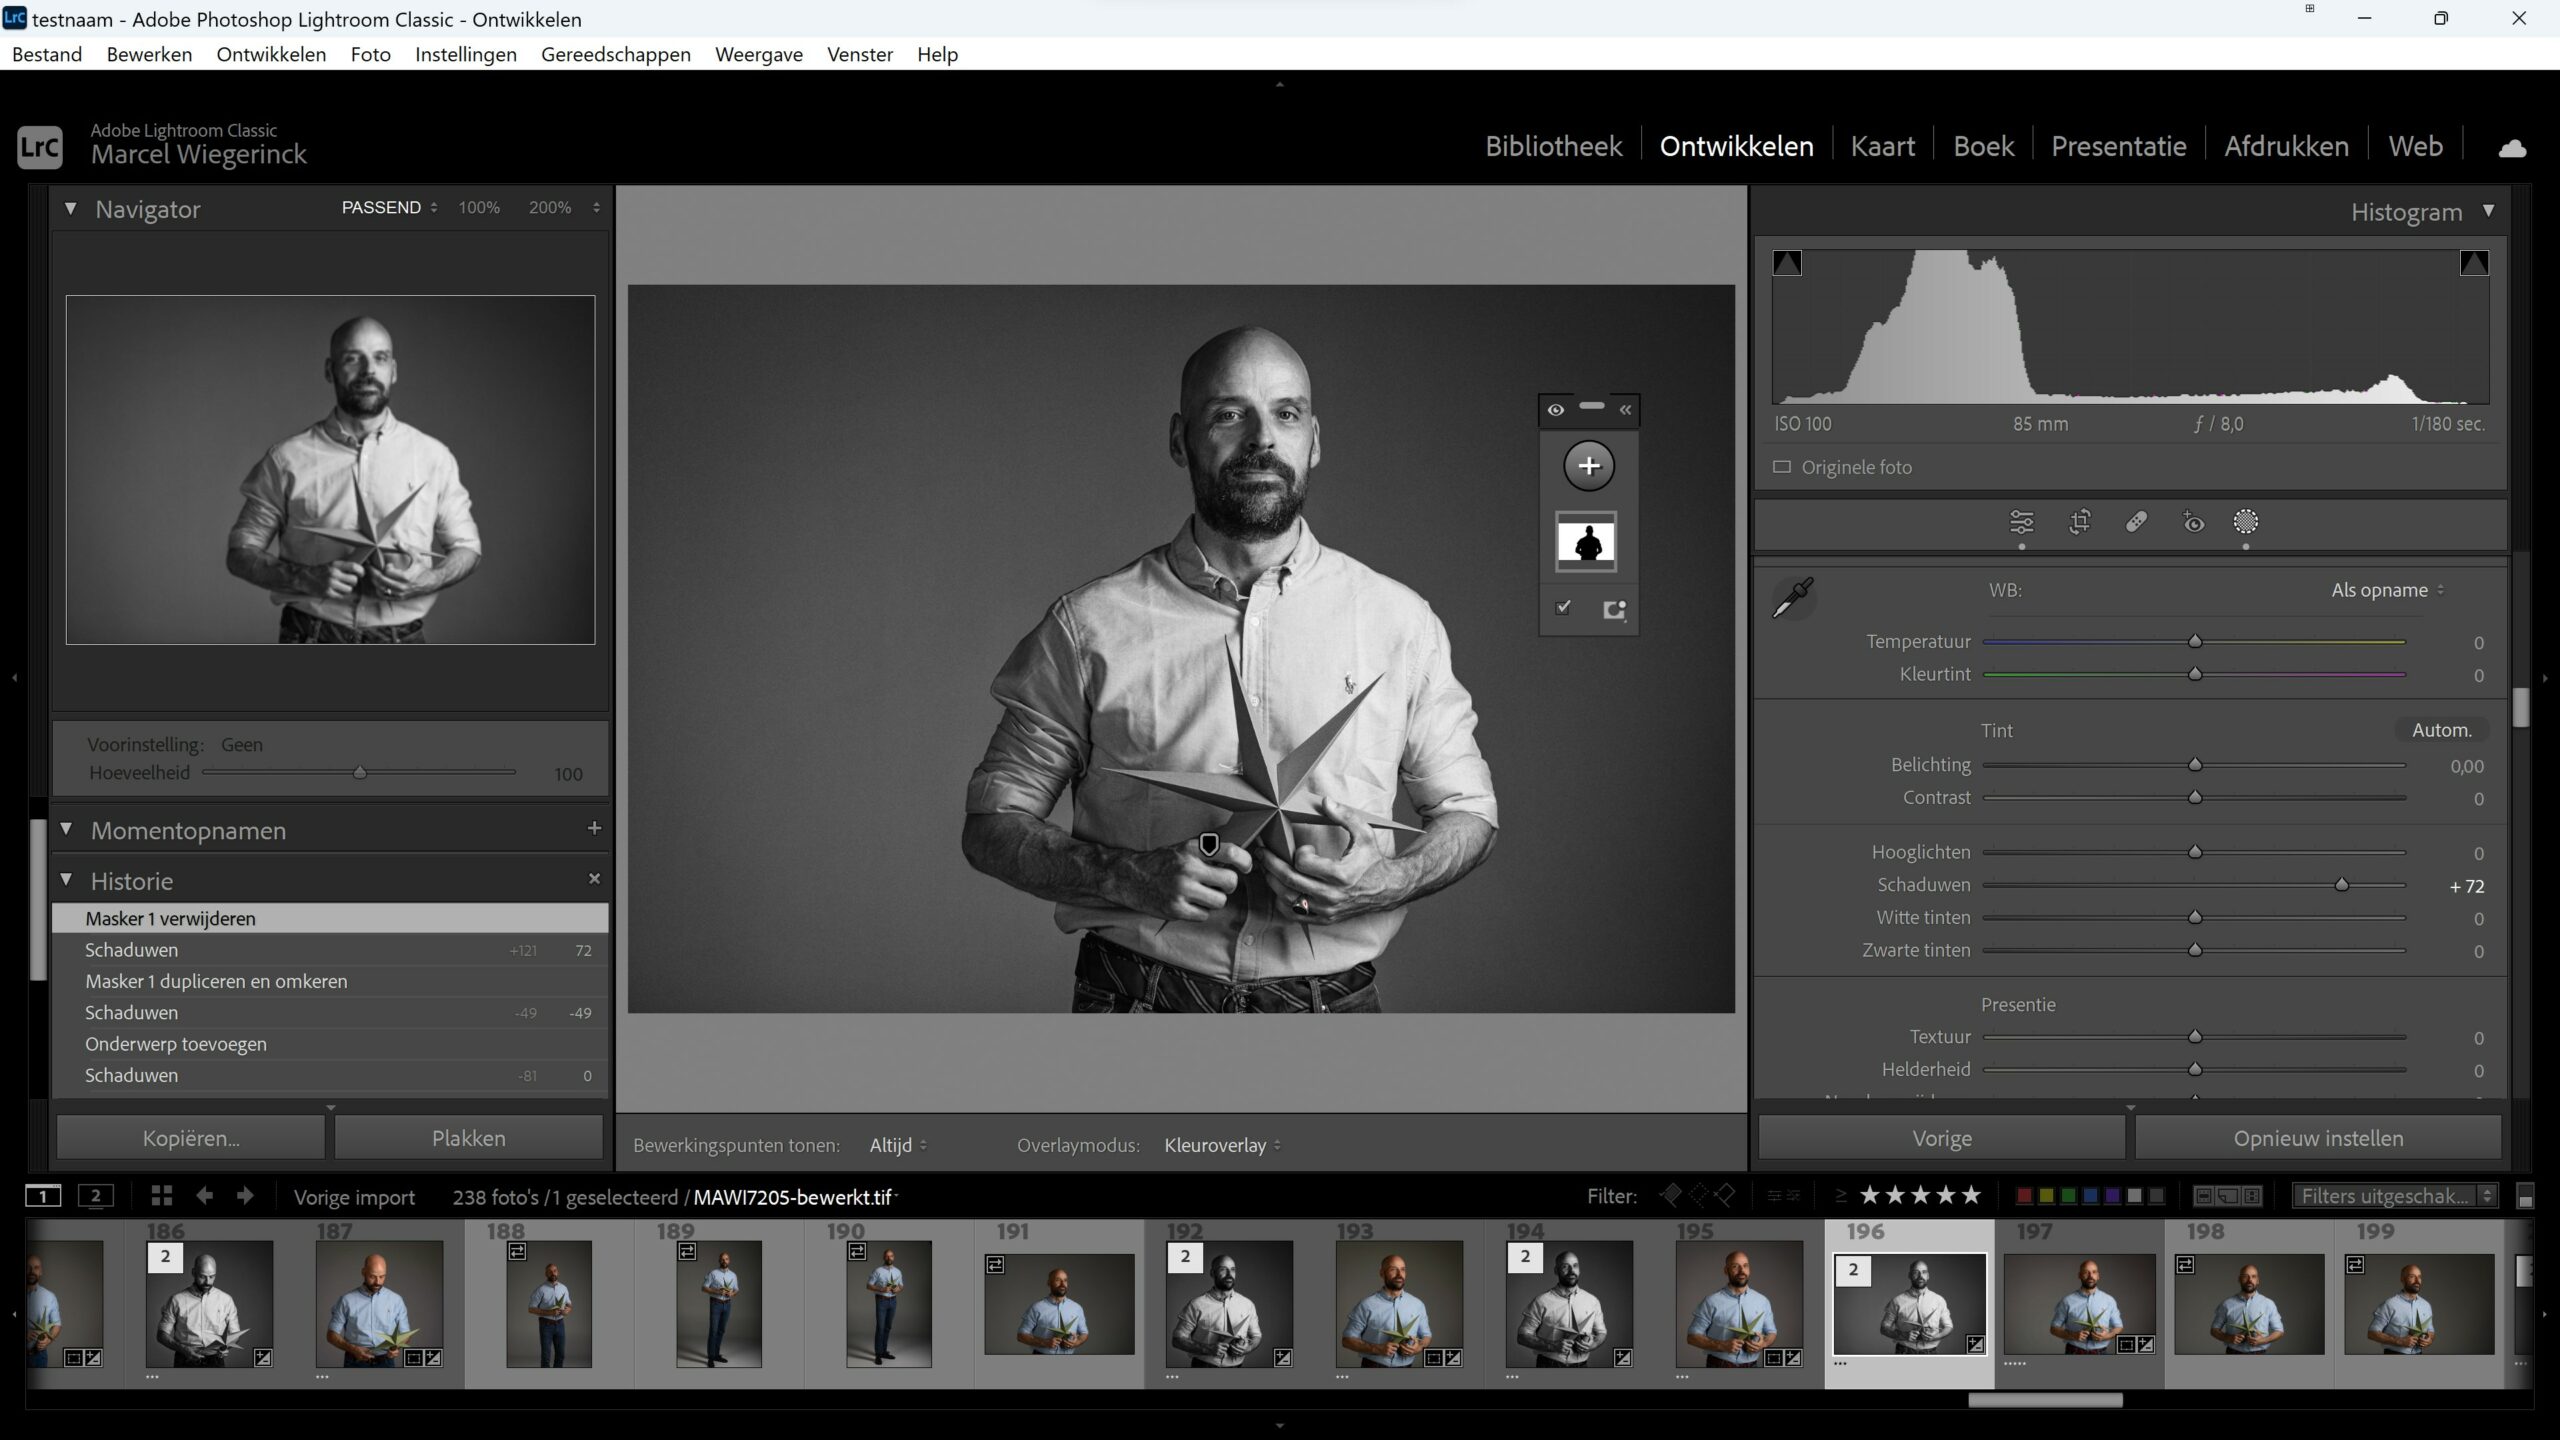
Task: Create new mask with plus button
Action: coord(1589,466)
